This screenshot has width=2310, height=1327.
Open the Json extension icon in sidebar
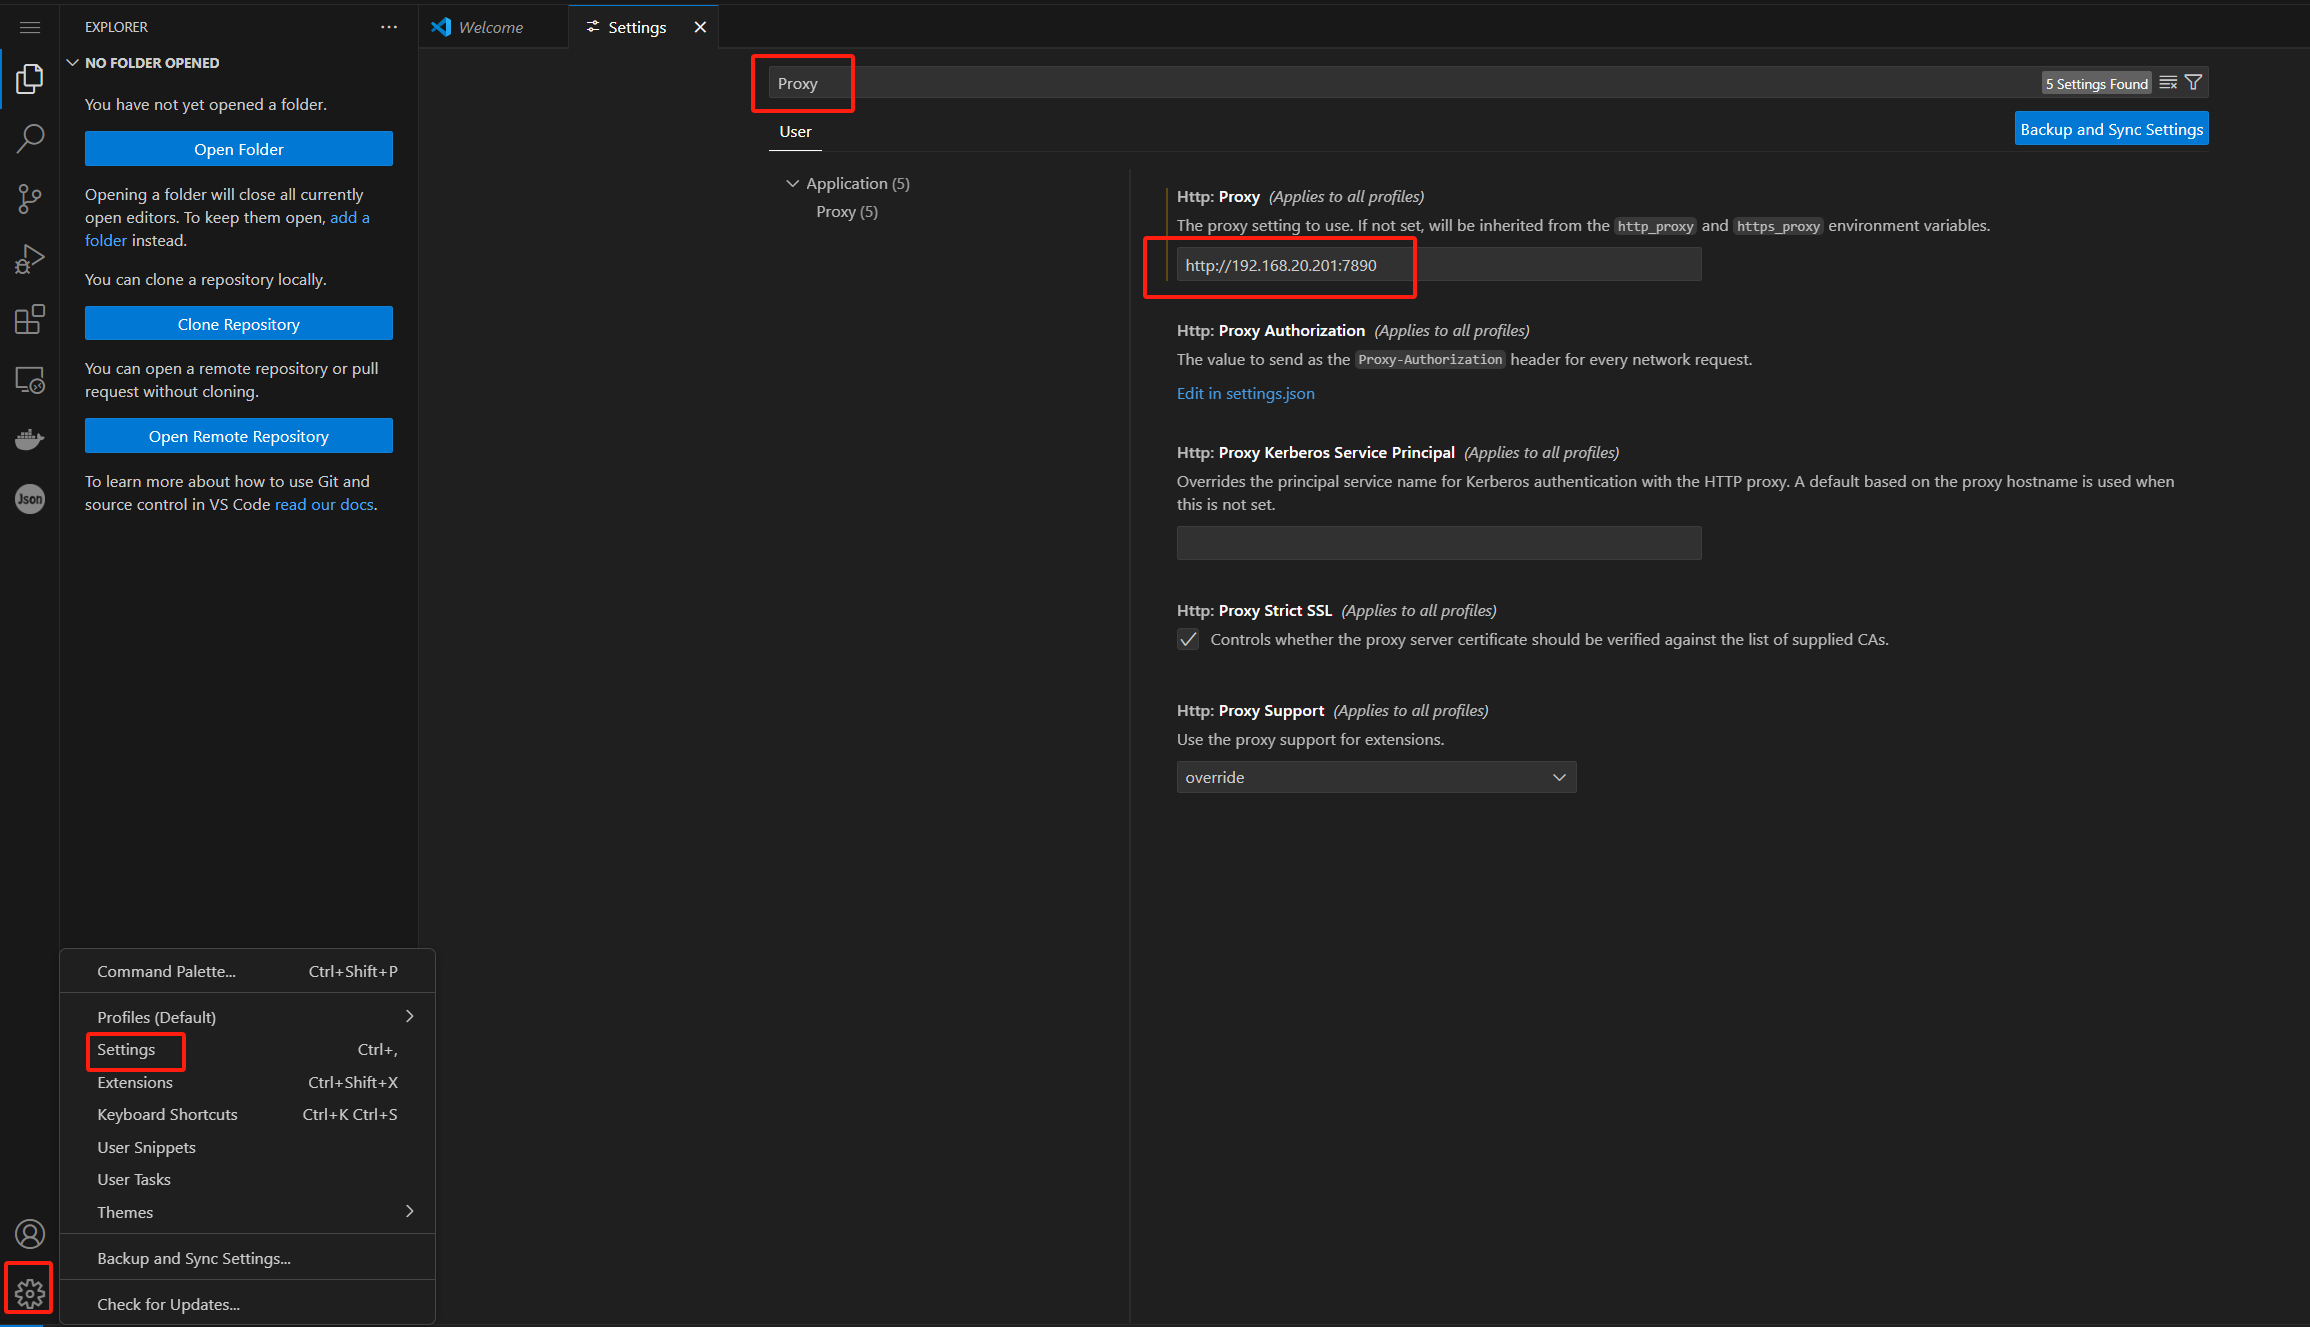[x=30, y=499]
